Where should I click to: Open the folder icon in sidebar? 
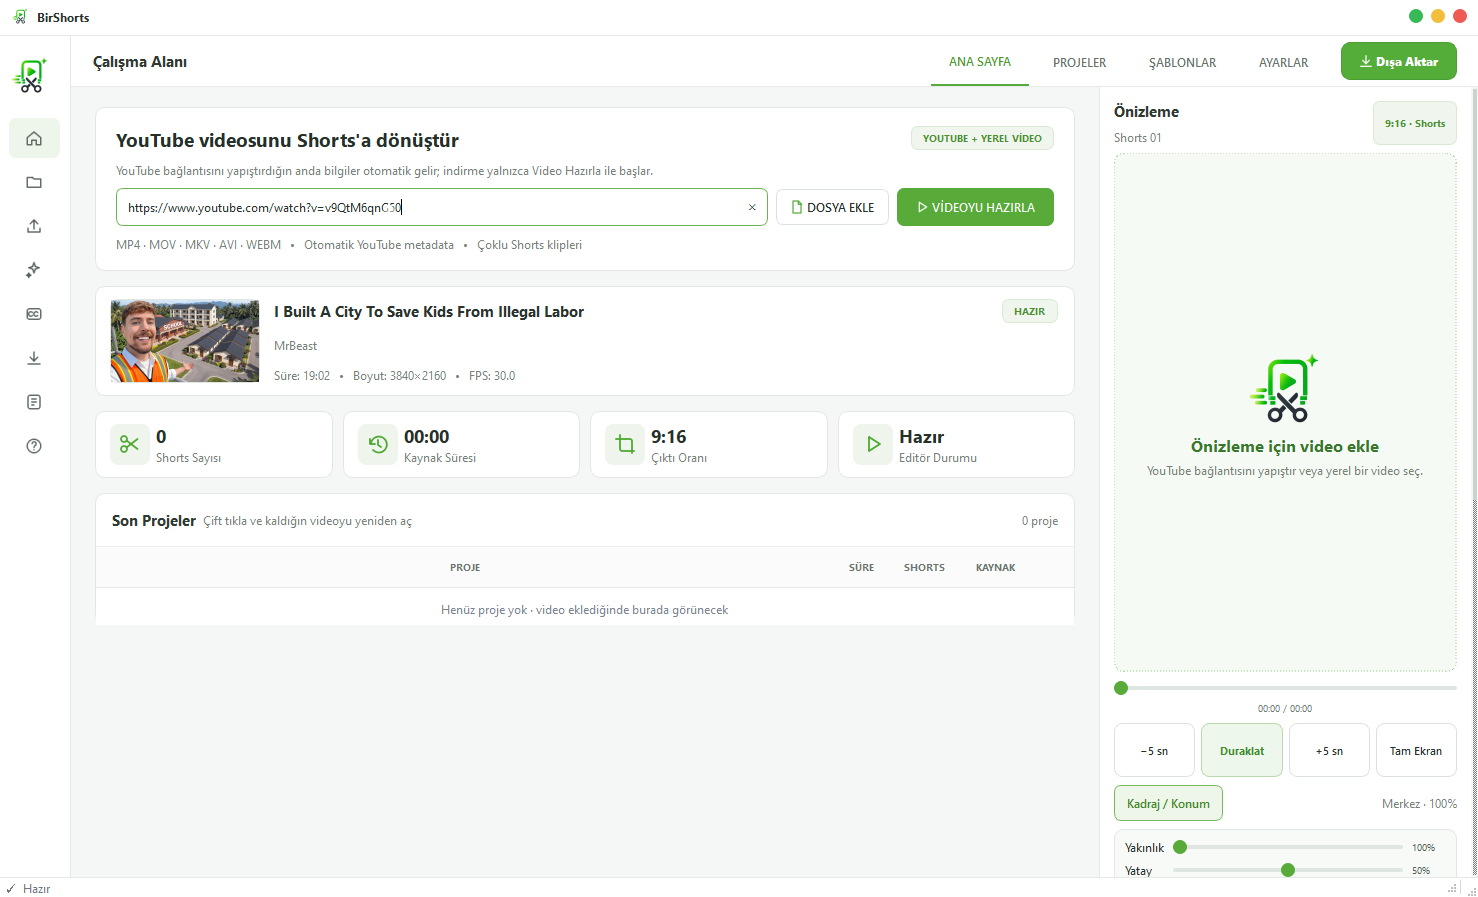[34, 182]
